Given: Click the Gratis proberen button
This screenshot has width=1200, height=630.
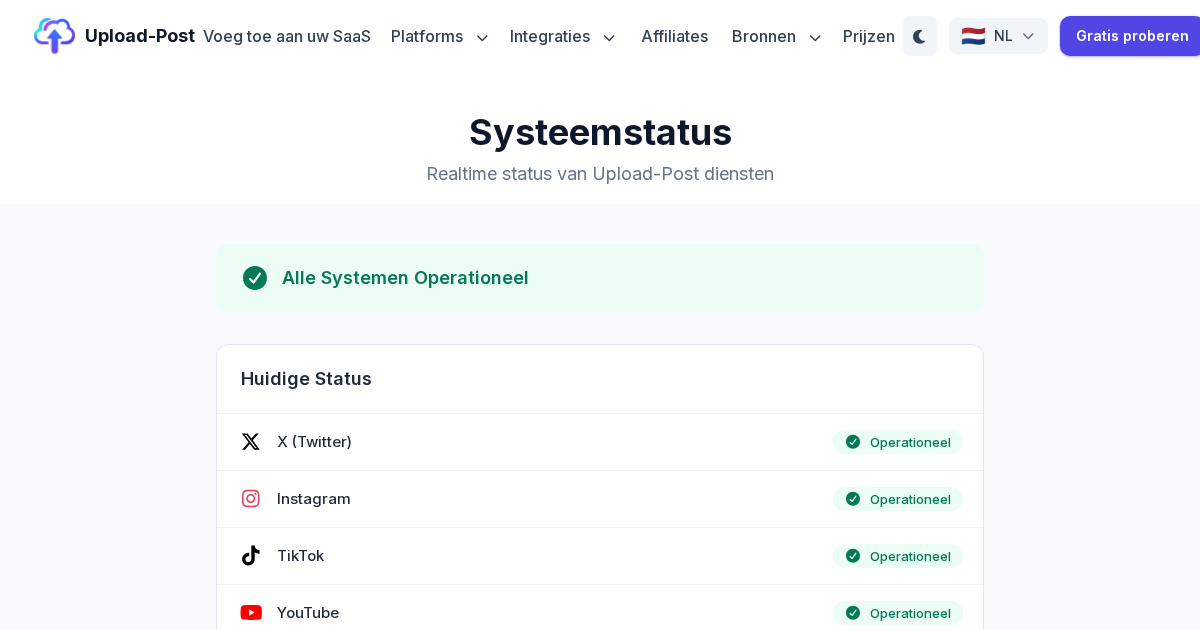Looking at the screenshot, I should click(x=1131, y=36).
